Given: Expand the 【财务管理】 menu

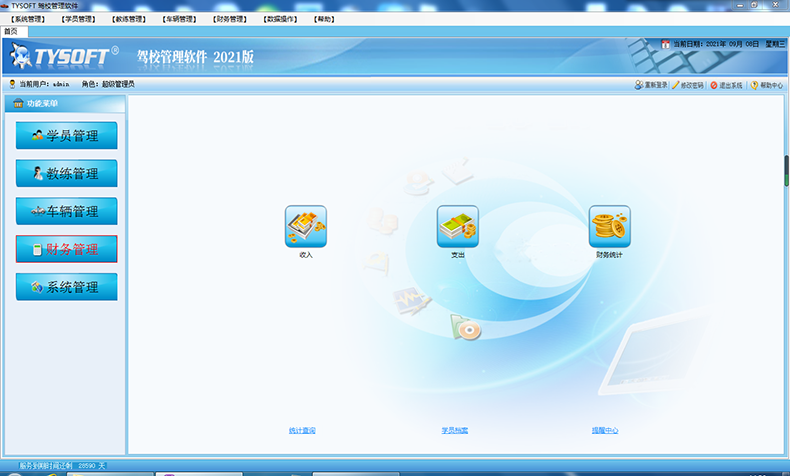Looking at the screenshot, I should tap(230, 19).
